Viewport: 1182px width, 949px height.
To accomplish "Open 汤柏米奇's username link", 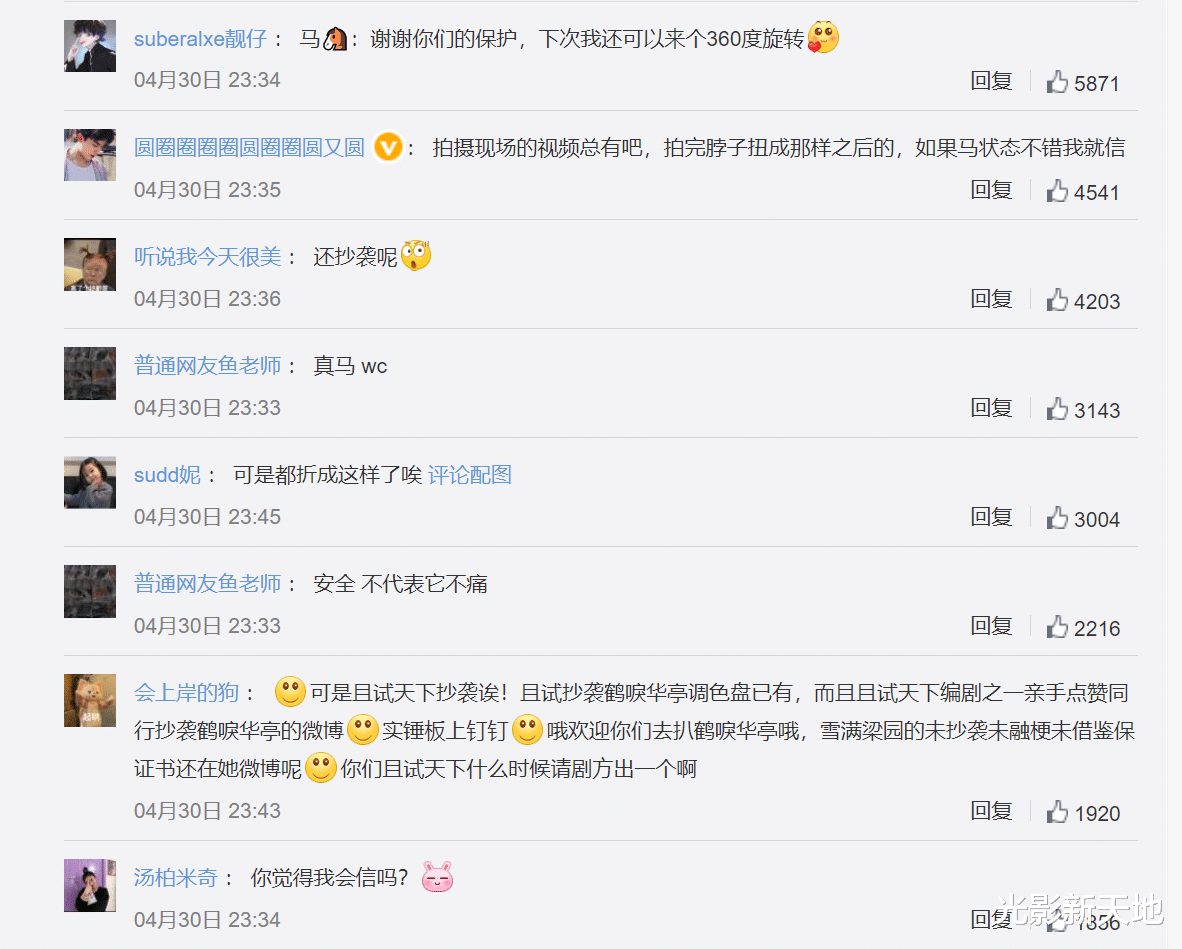I will (x=176, y=877).
